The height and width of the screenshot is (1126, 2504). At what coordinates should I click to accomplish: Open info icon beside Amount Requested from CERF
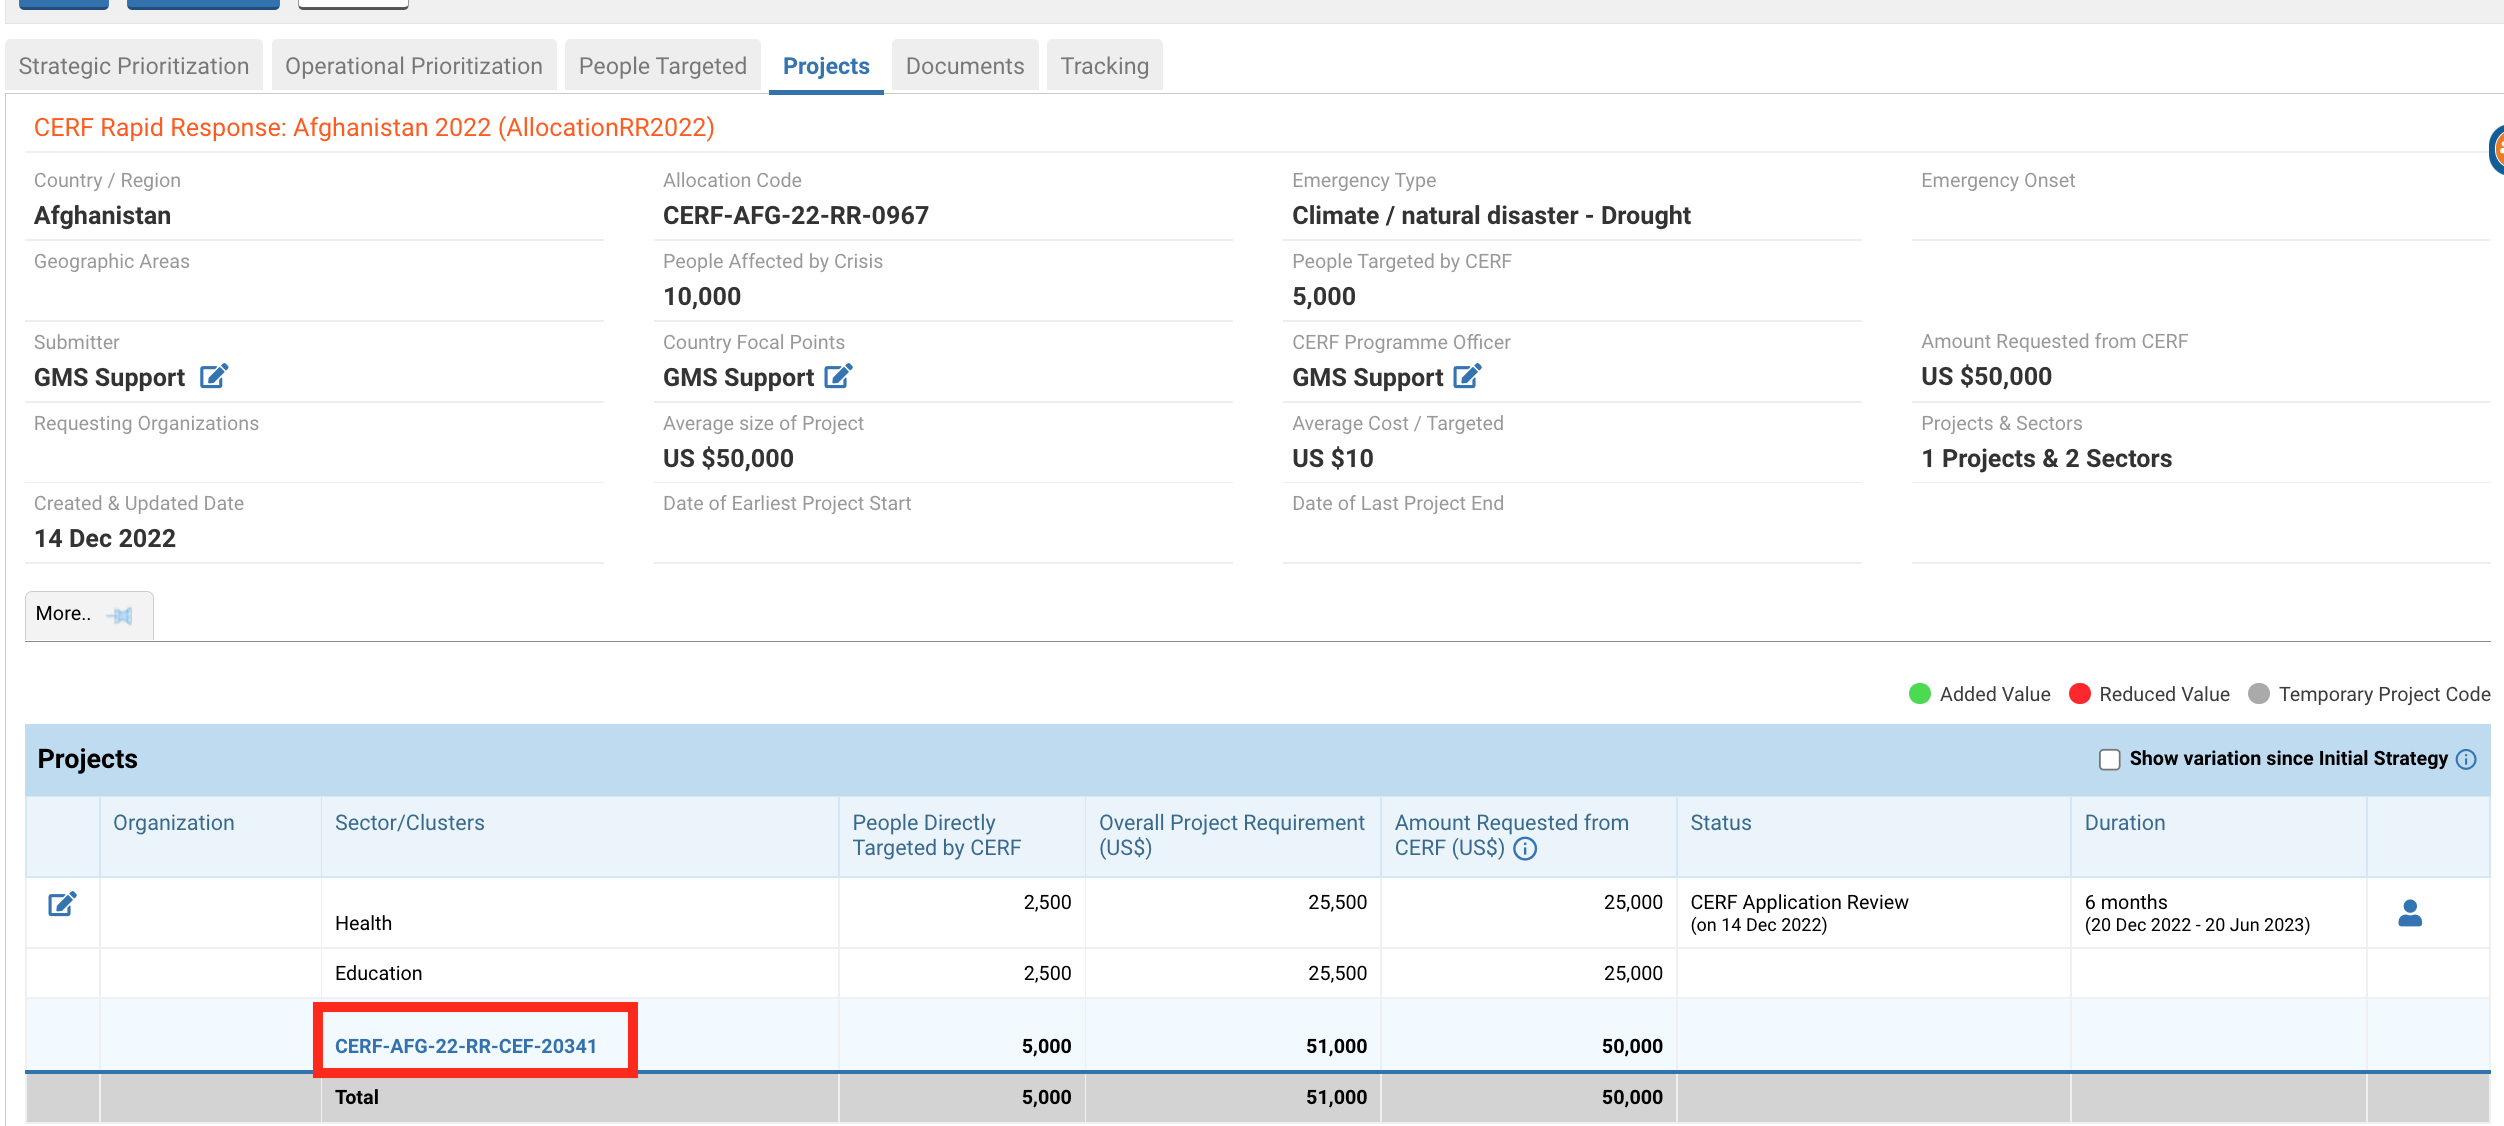click(1525, 849)
